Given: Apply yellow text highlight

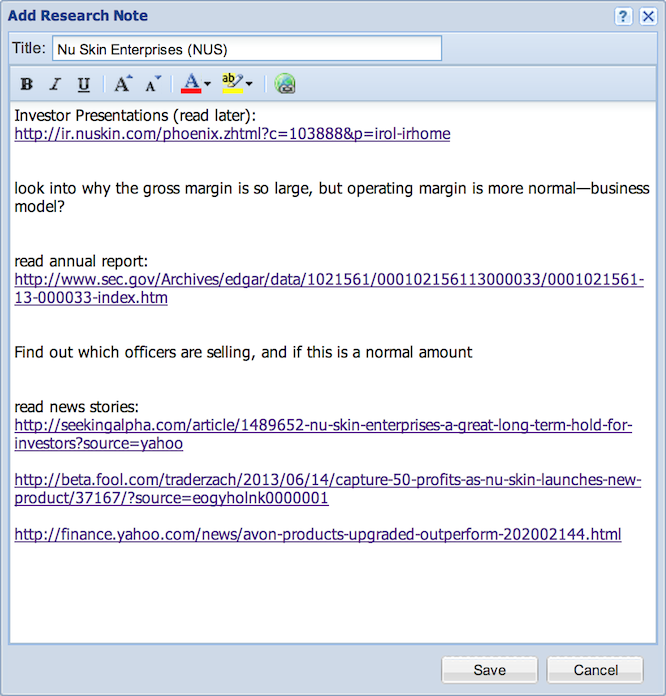Looking at the screenshot, I should (233, 83).
